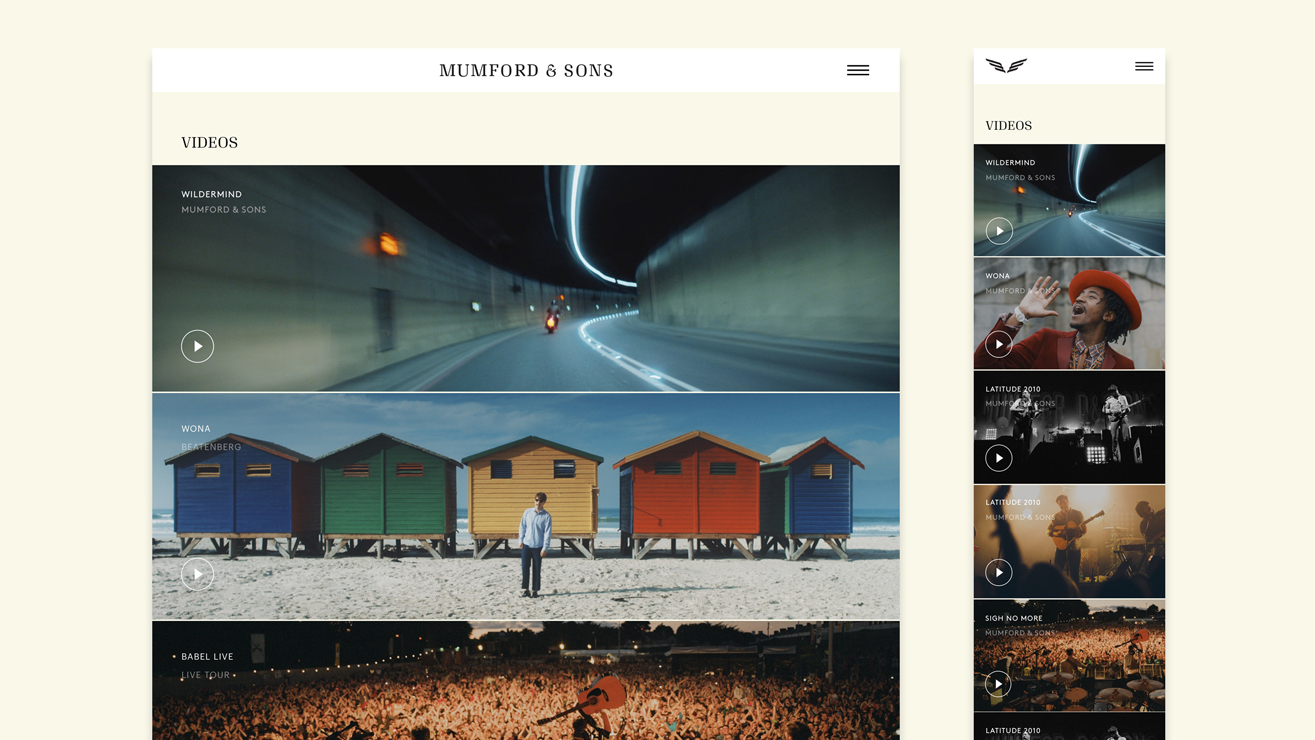Image resolution: width=1315 pixels, height=740 pixels.
Task: Click the Mumford & Sons site title
Action: pos(526,71)
